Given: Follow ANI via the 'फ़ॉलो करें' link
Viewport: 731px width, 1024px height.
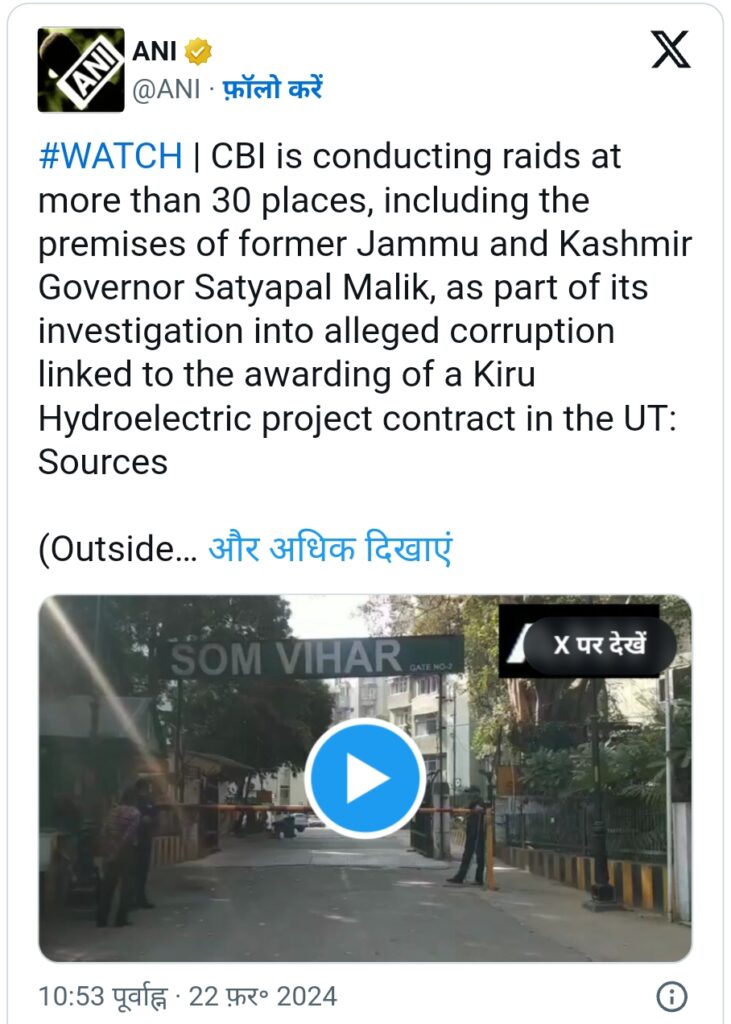Looking at the screenshot, I should [272, 89].
